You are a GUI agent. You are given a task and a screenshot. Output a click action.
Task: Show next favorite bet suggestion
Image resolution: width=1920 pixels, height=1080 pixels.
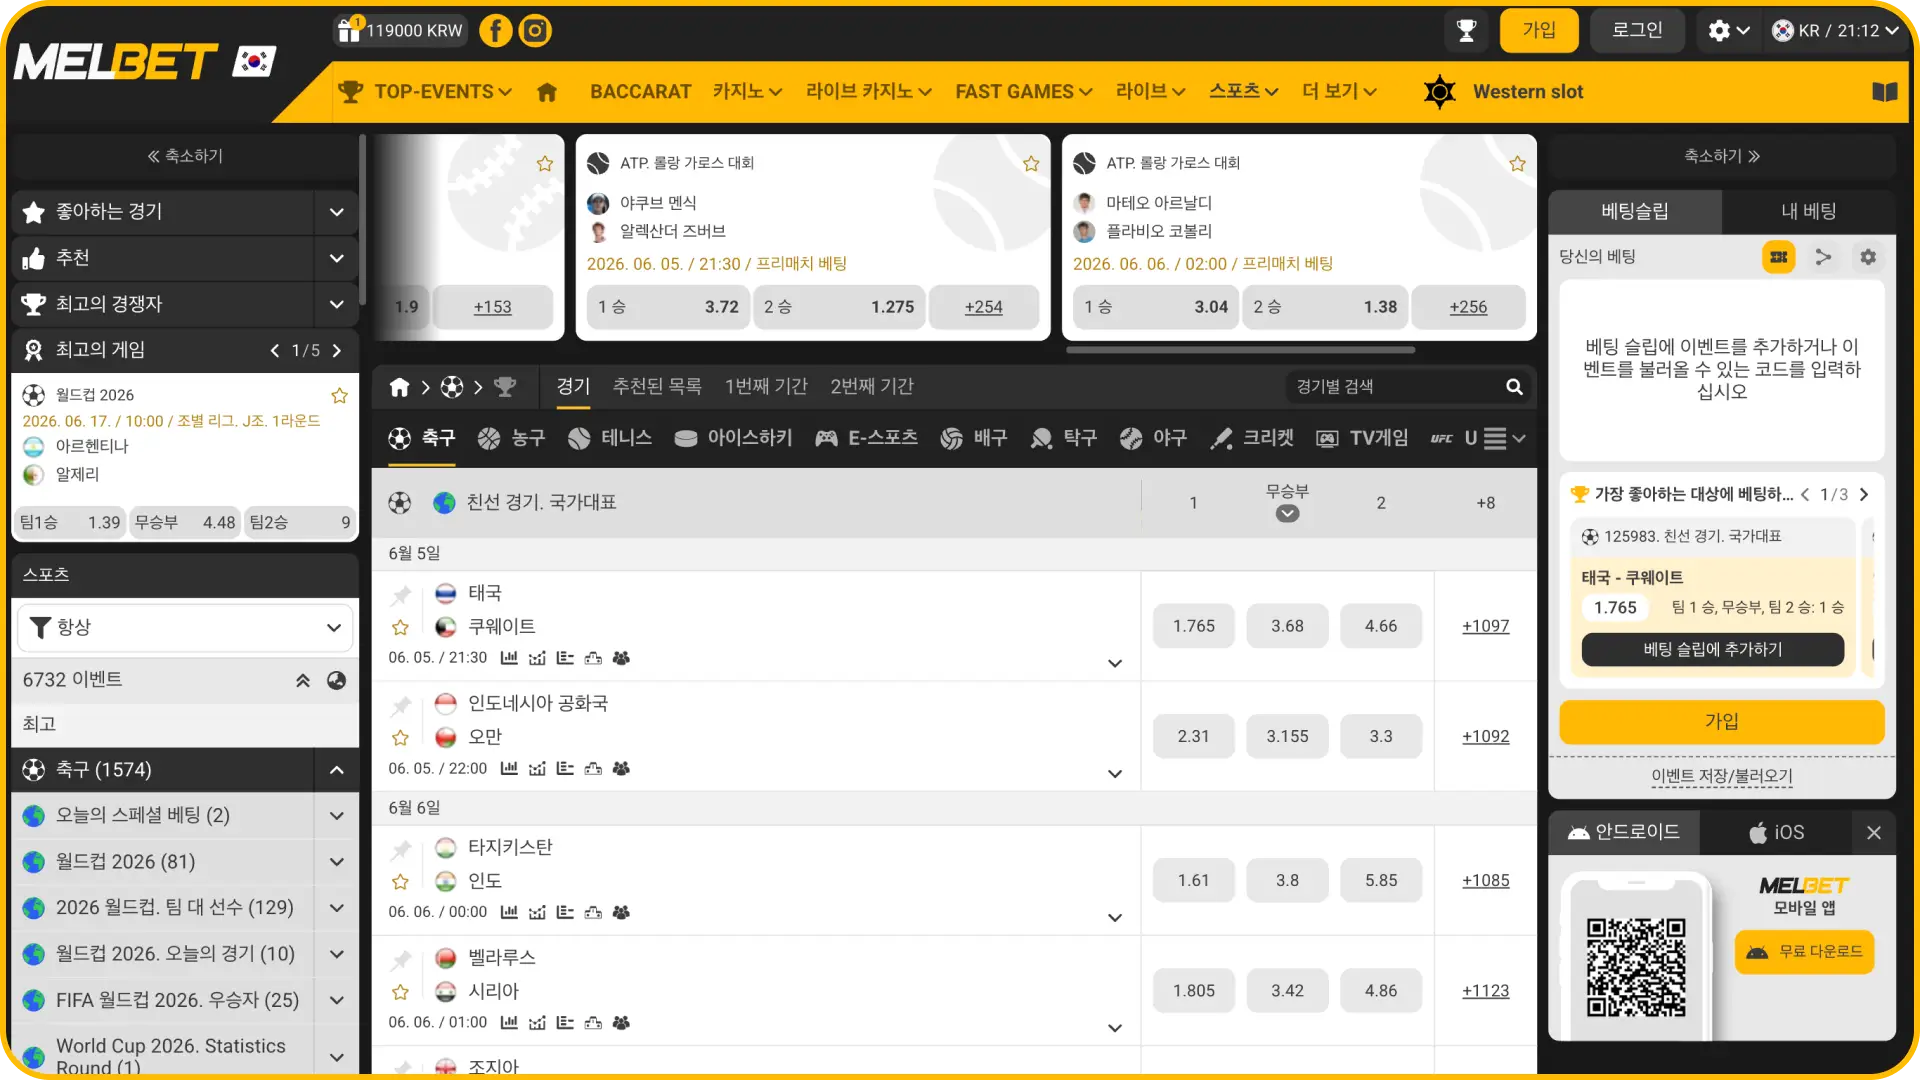pyautogui.click(x=1864, y=494)
